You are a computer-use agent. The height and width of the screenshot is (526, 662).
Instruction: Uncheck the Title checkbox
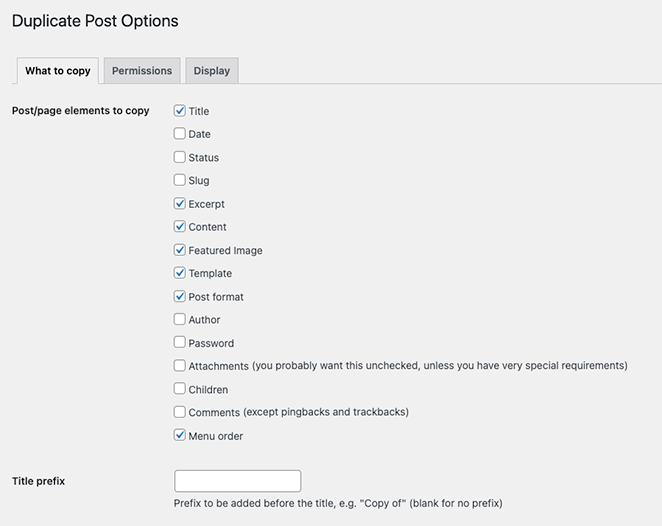tap(179, 111)
